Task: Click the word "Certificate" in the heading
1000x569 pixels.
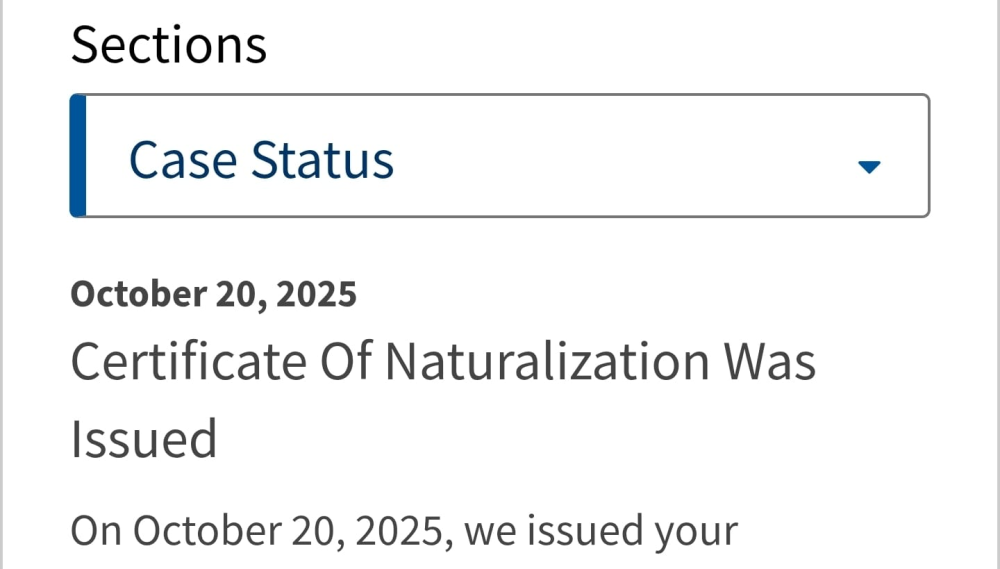Action: (x=188, y=362)
